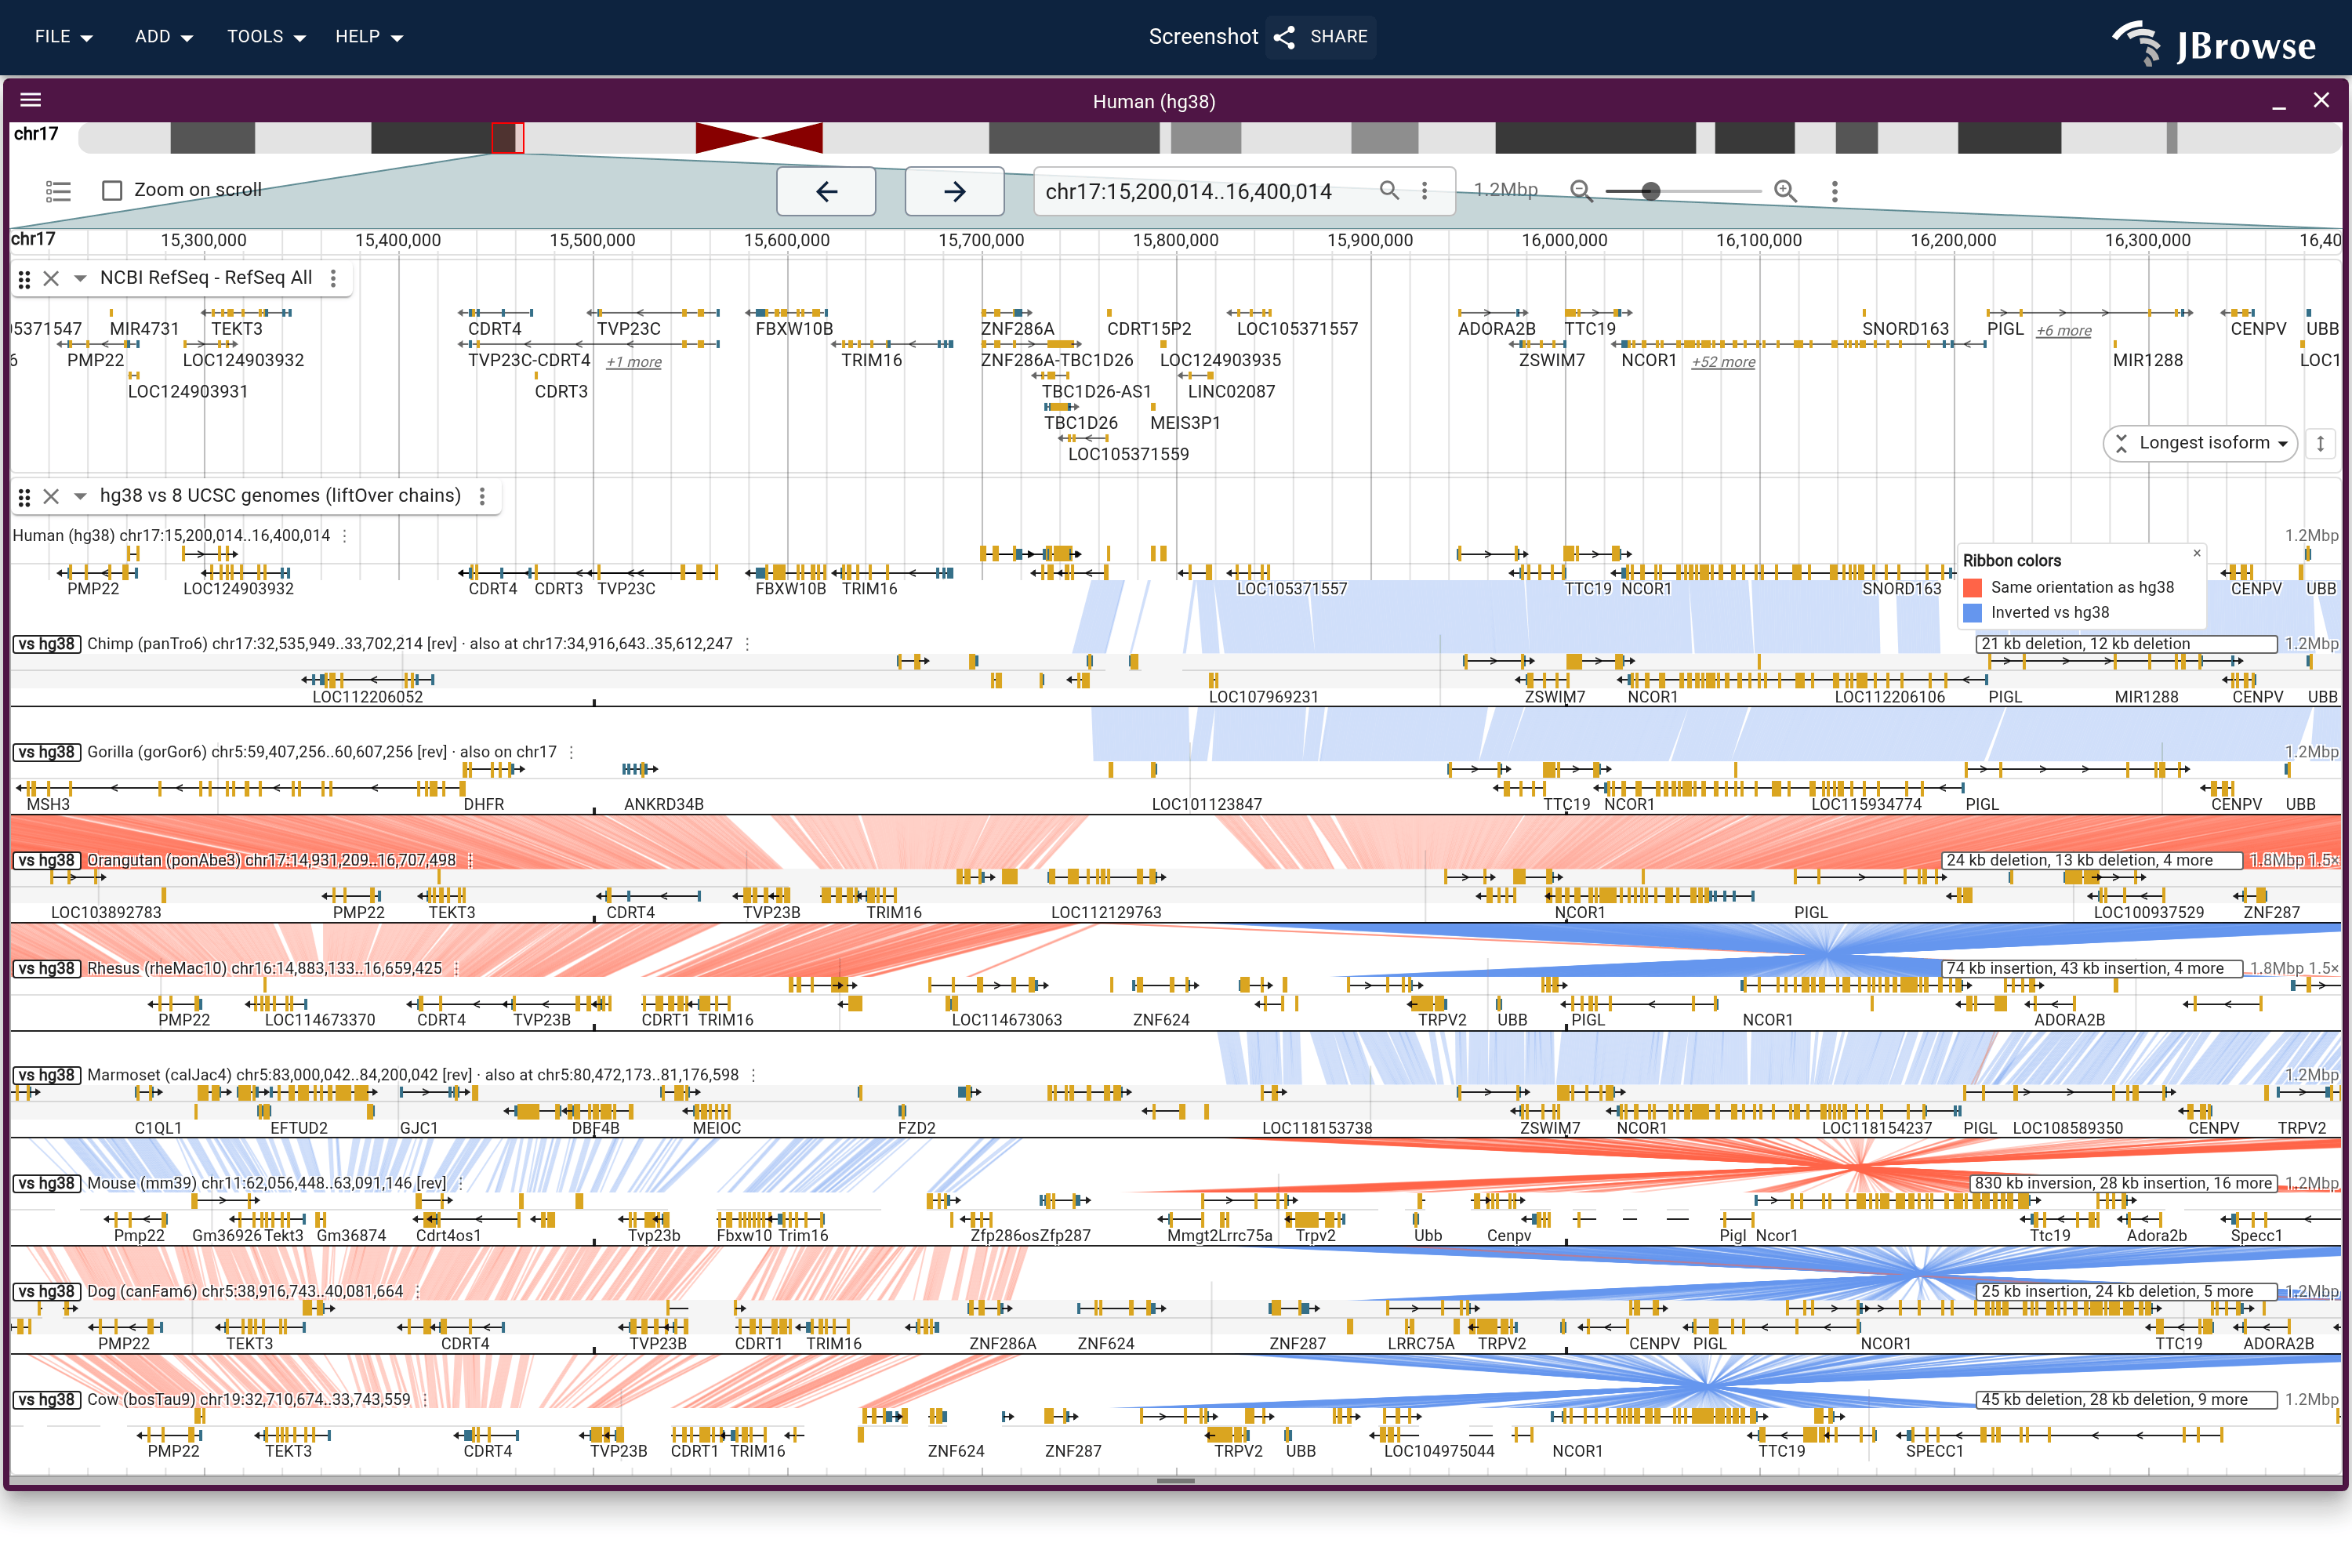Viewport: 2352px width, 1568px height.
Task: Open NCBI RefSeq track menu dots
Action: pos(333,278)
